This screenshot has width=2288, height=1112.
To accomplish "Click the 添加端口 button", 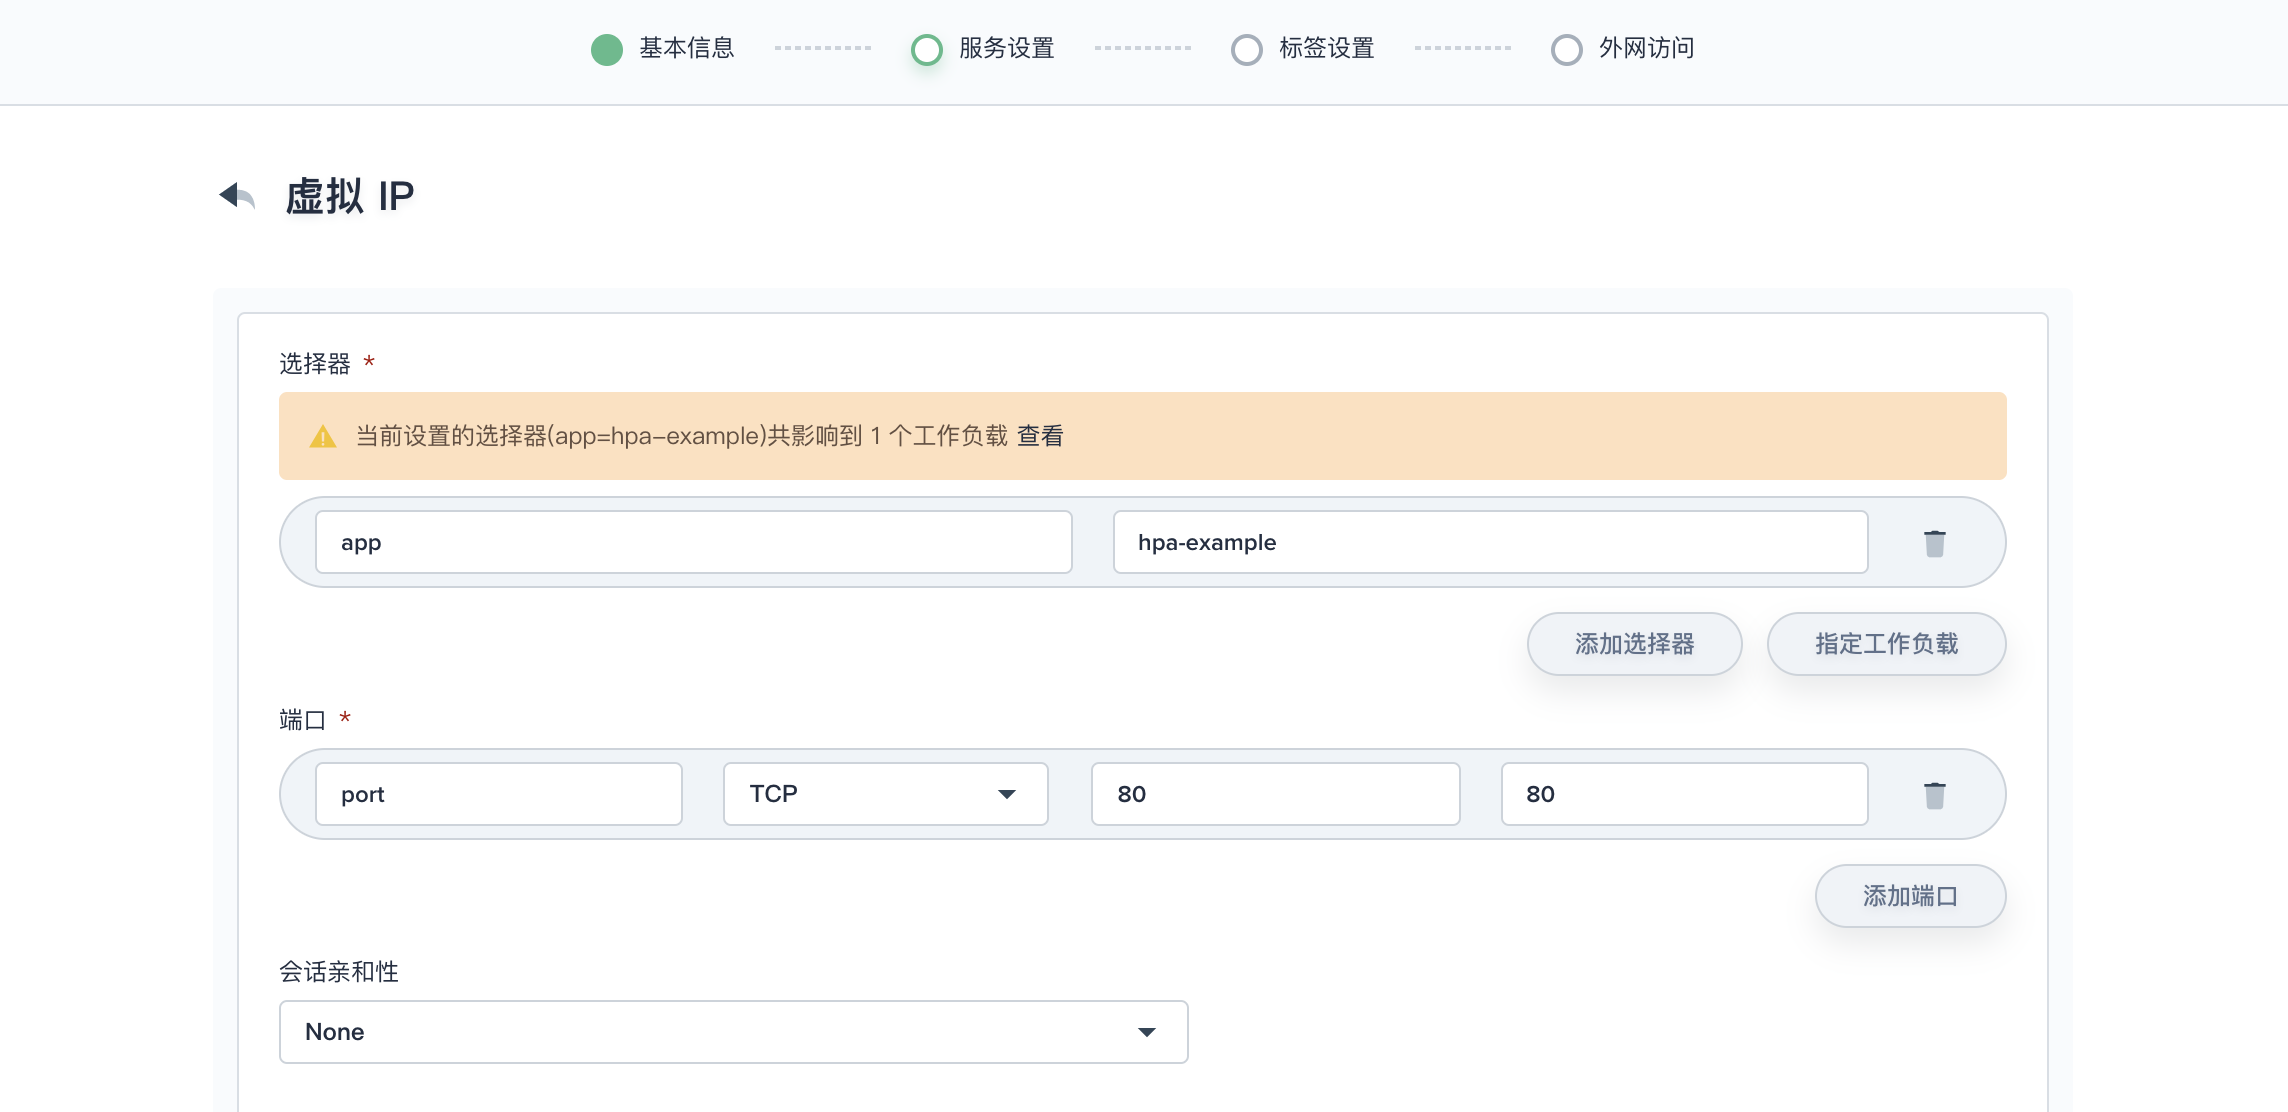I will tap(1910, 896).
